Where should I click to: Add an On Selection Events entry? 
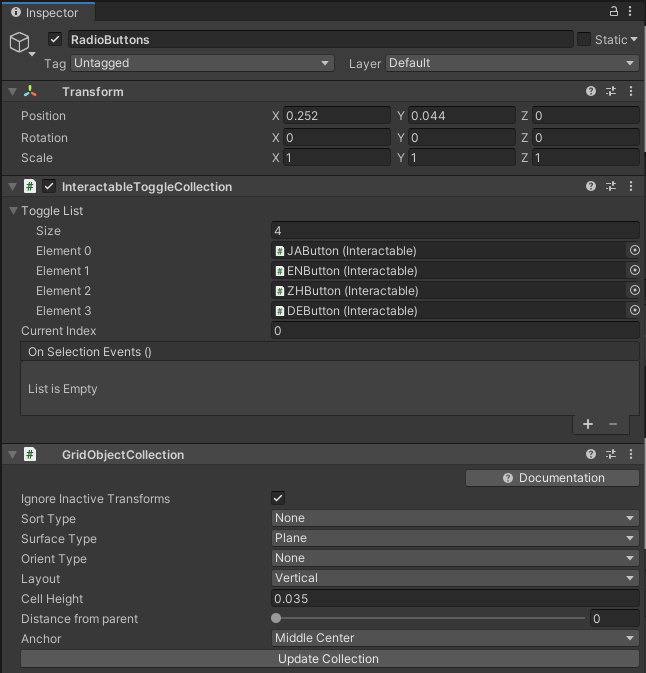(588, 424)
